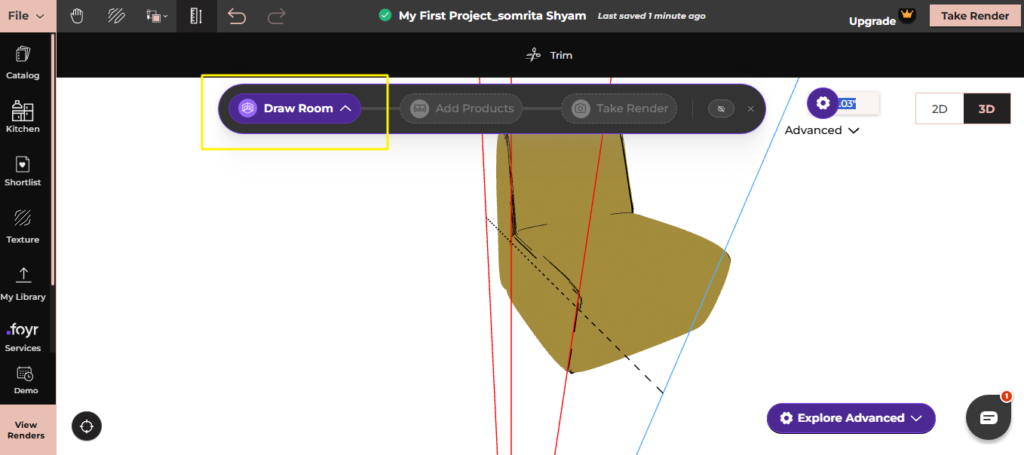Redo the last action

point(276,16)
